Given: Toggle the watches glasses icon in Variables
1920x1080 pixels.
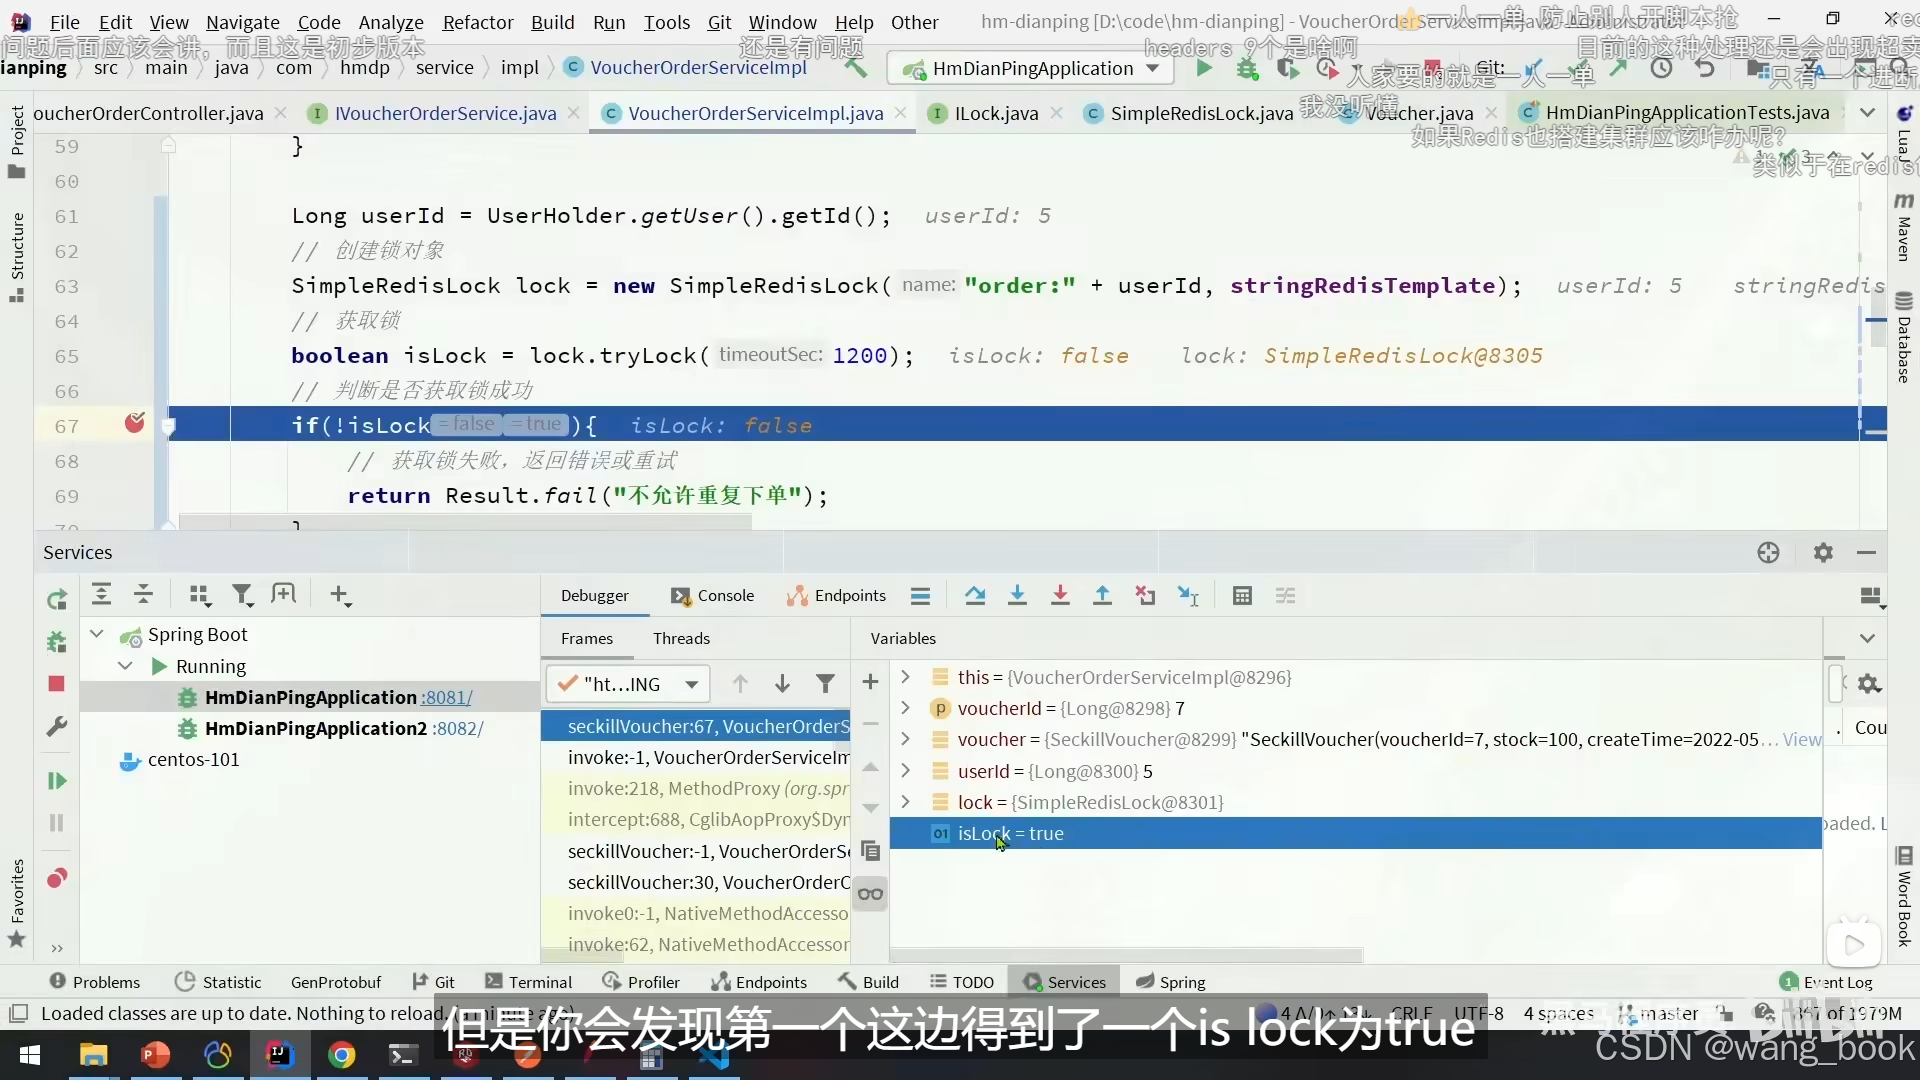Looking at the screenshot, I should tap(870, 894).
